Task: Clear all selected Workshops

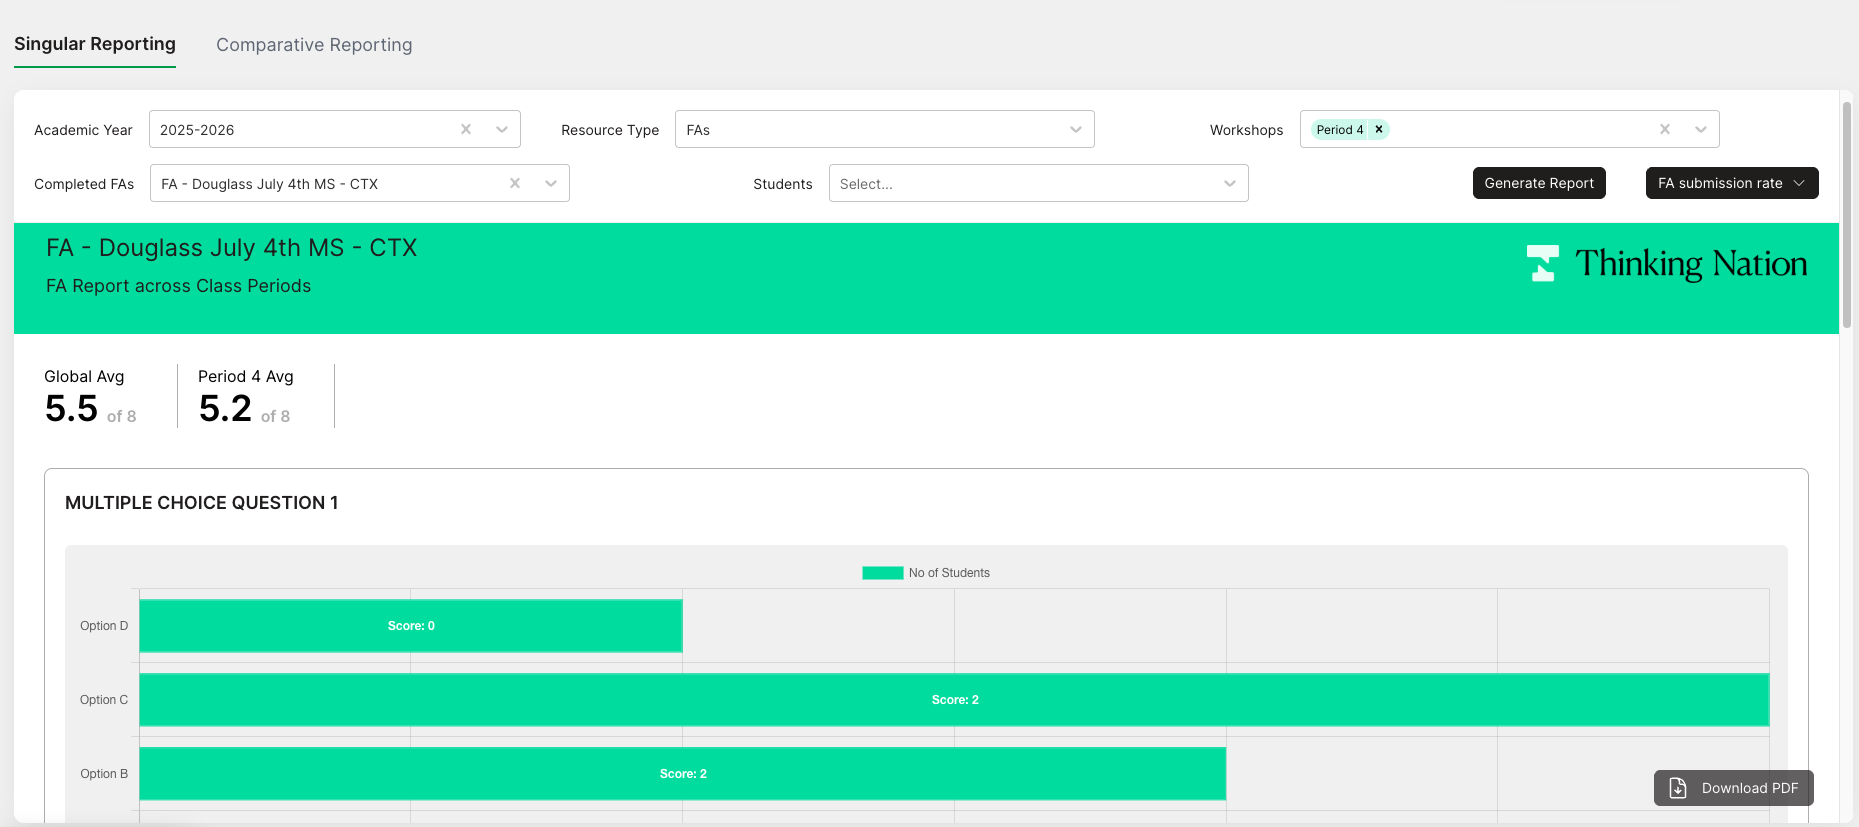Action: click(1665, 129)
